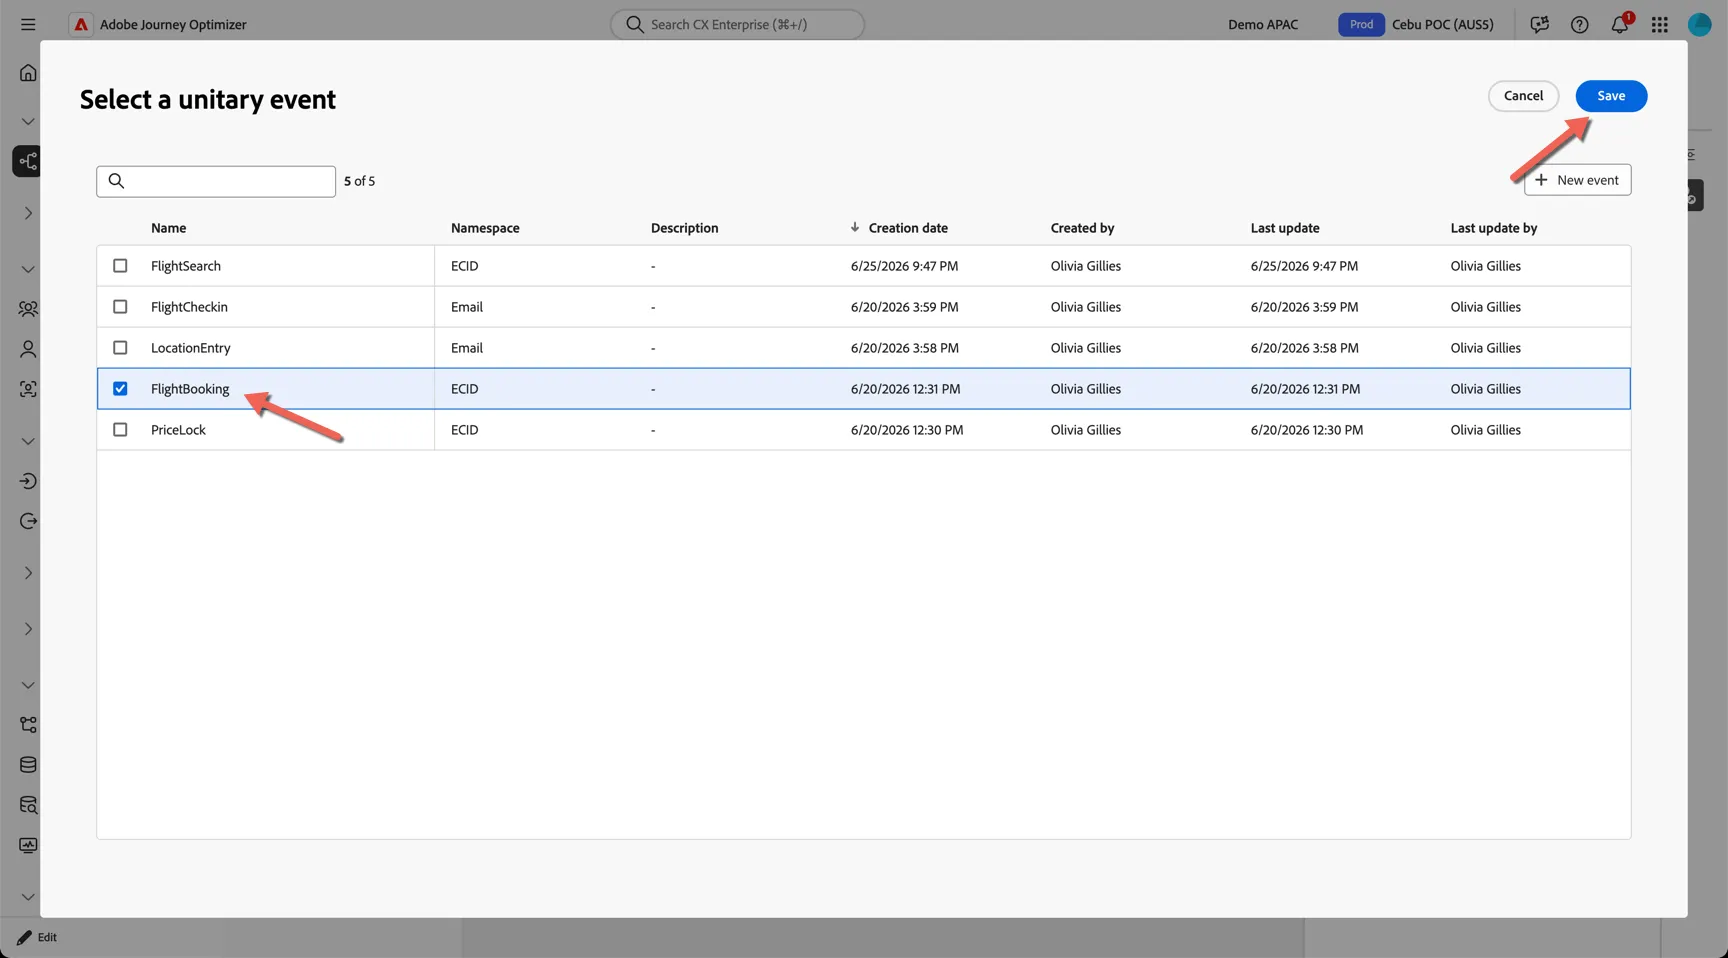The width and height of the screenshot is (1728, 958).
Task: Open the Sources sidebar icon
Action: coord(28,481)
